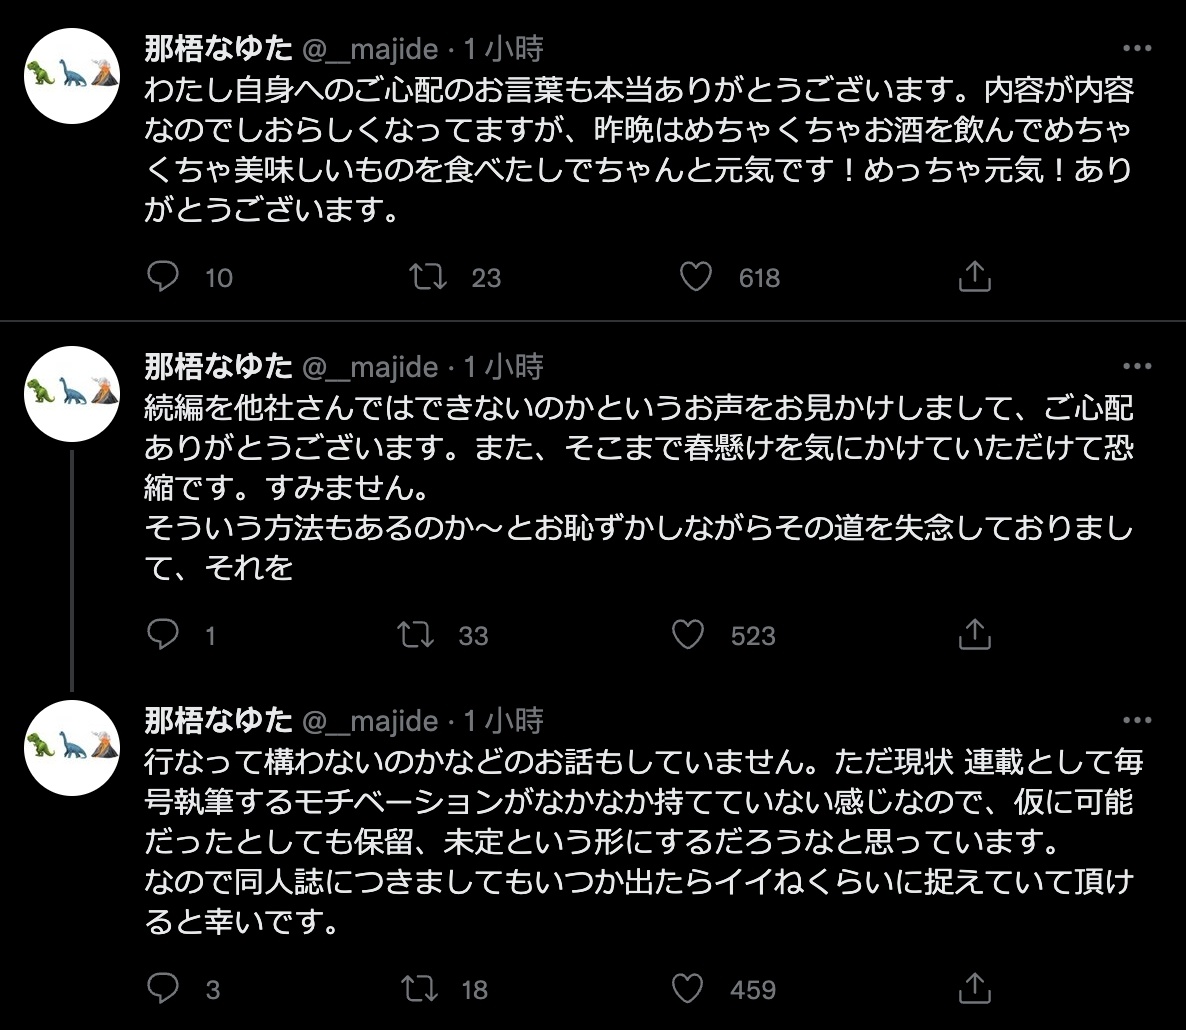1186x1030 pixels.
Task: Open dinosaur avatar on the third tweet
Action: [72, 748]
